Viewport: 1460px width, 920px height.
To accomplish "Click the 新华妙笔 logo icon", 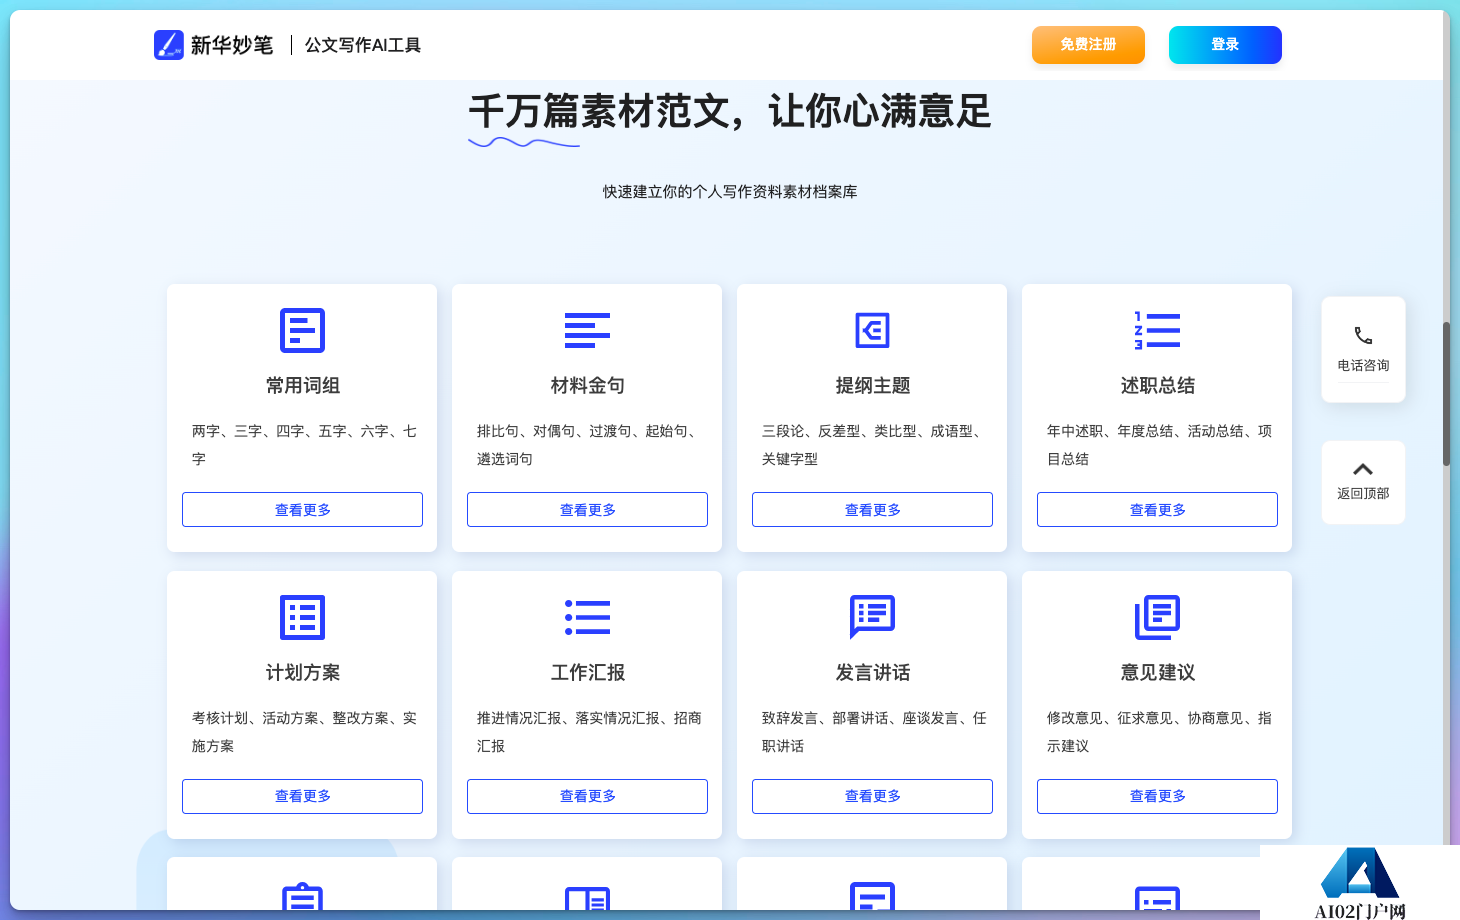I will [169, 45].
